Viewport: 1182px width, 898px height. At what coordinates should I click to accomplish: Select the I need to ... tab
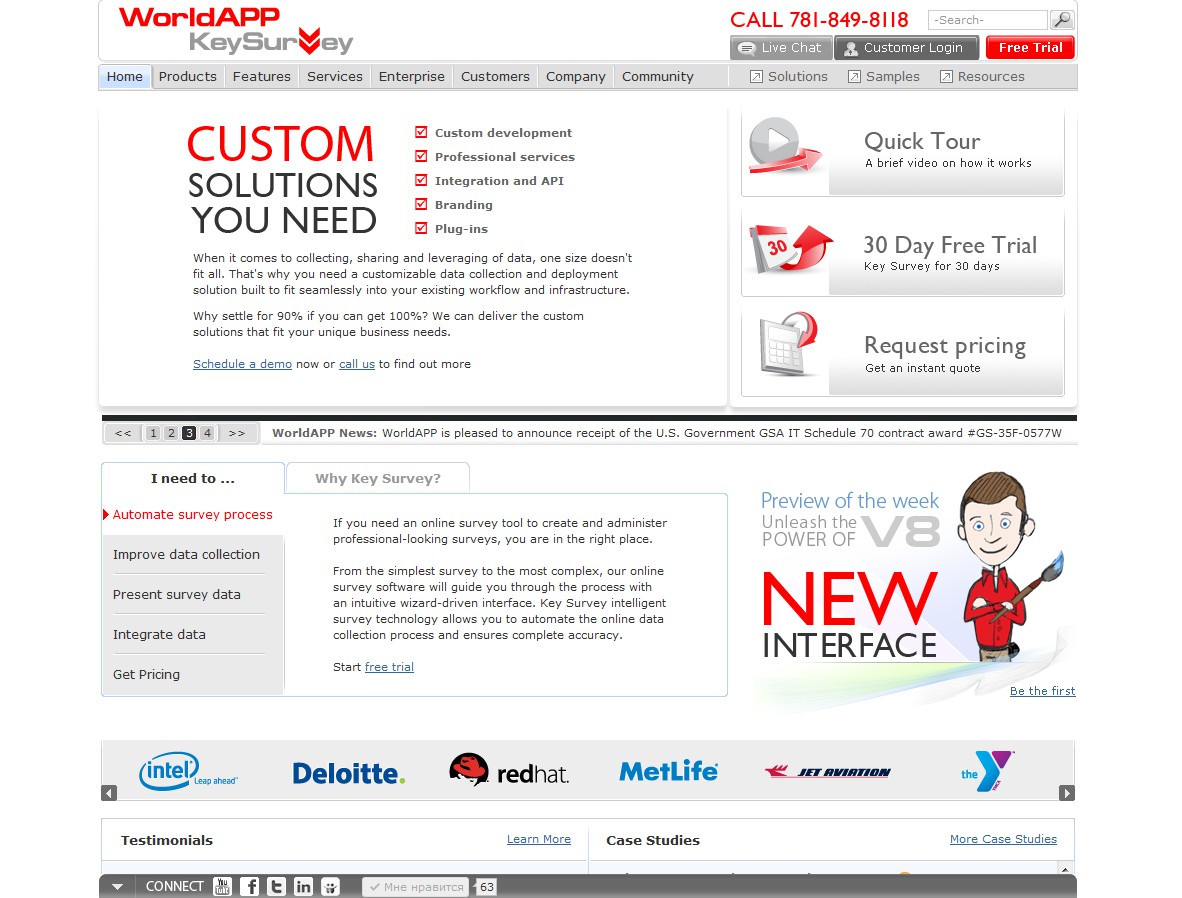[193, 478]
